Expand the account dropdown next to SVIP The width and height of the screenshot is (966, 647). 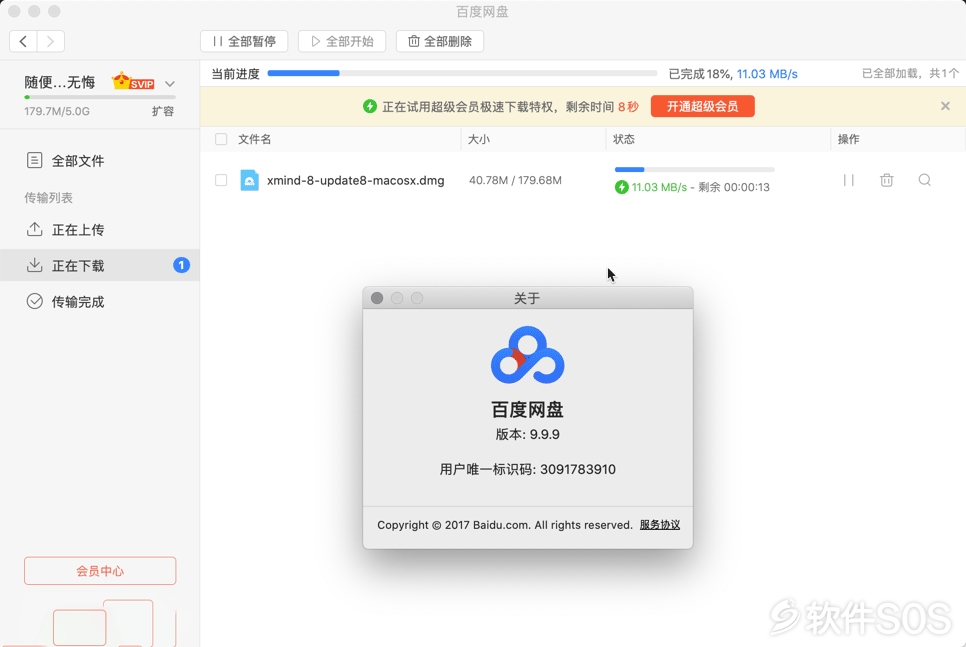click(x=170, y=84)
